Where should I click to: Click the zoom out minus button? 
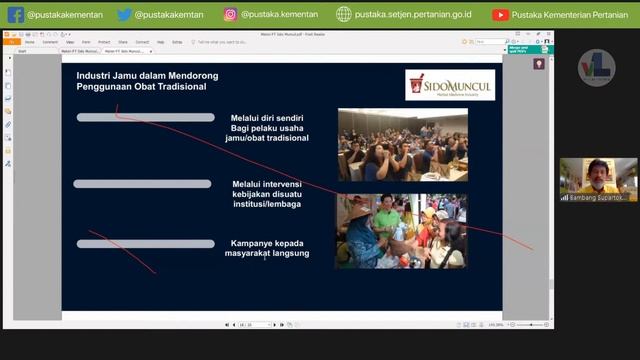(x=513, y=325)
